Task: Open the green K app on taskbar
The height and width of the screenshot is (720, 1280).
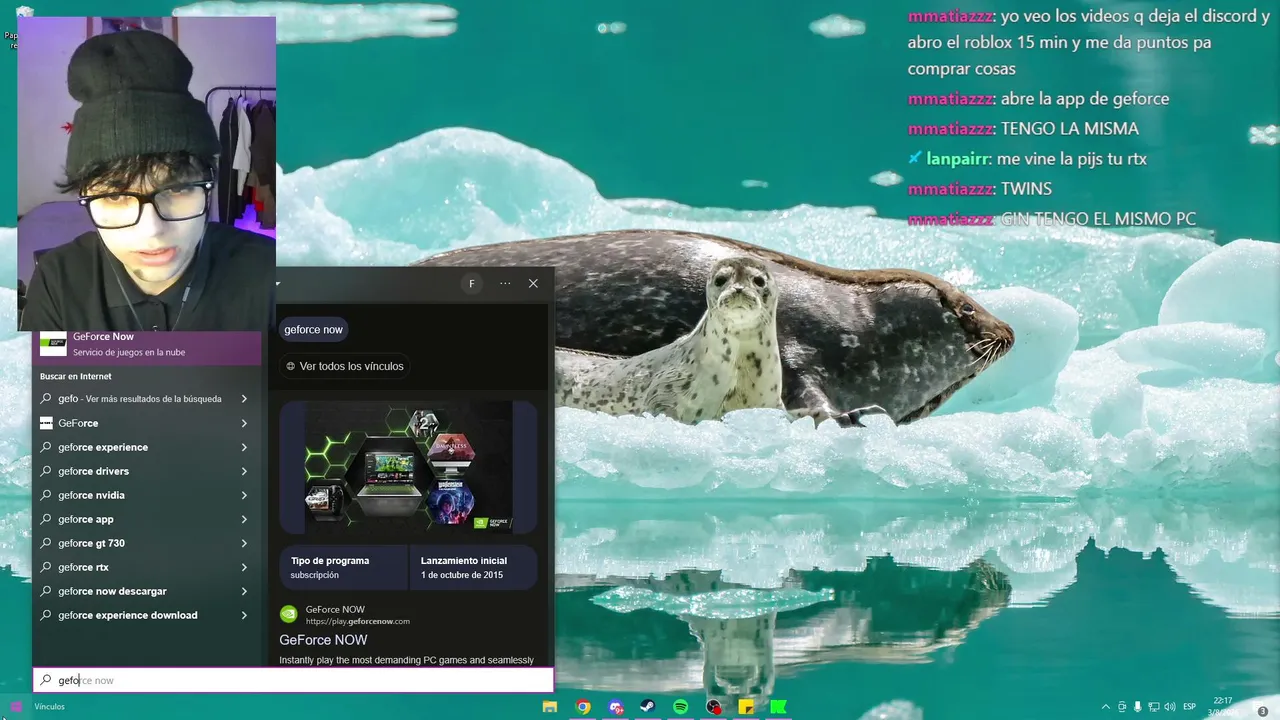Action: [778, 707]
